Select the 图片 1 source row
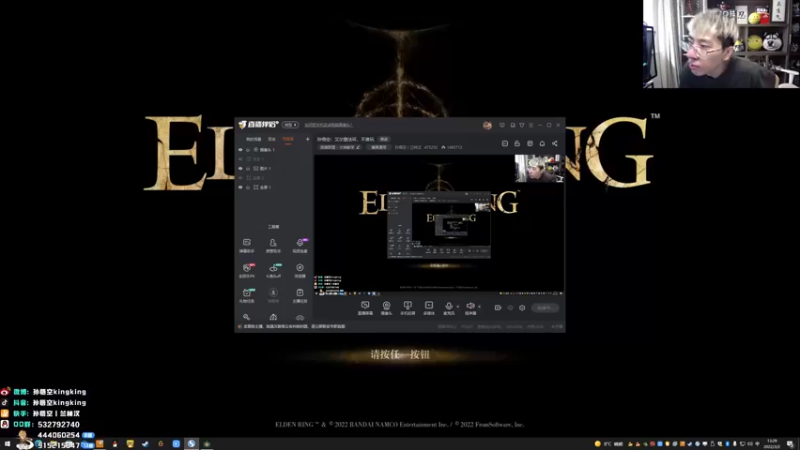Image resolution: width=800 pixels, height=450 pixels. pos(273,168)
